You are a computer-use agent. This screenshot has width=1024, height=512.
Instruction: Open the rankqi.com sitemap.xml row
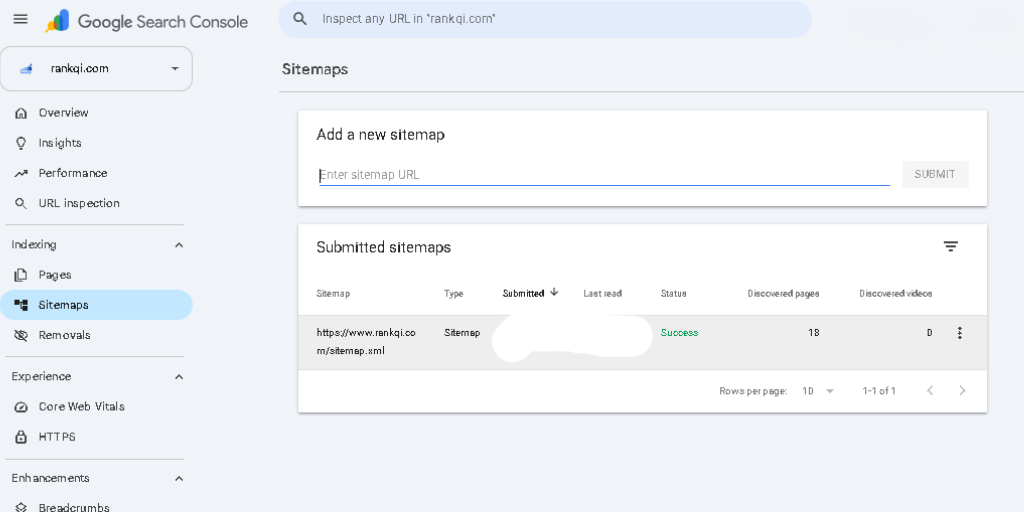[643, 342]
